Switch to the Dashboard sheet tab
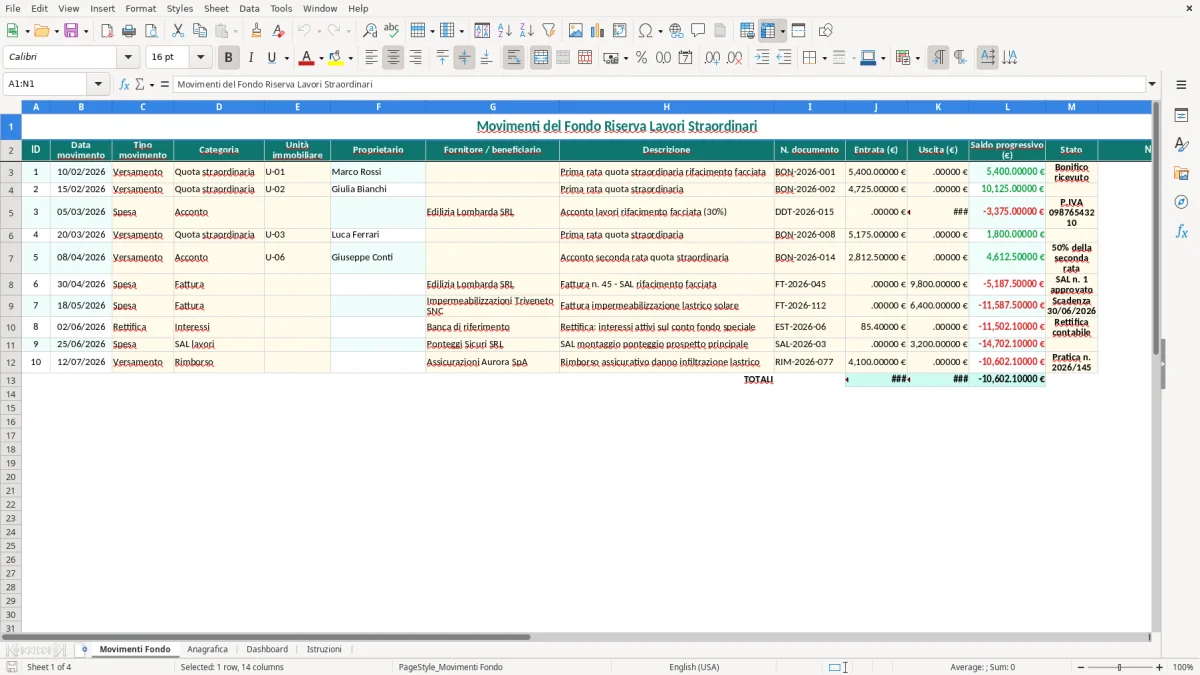 pos(267,649)
